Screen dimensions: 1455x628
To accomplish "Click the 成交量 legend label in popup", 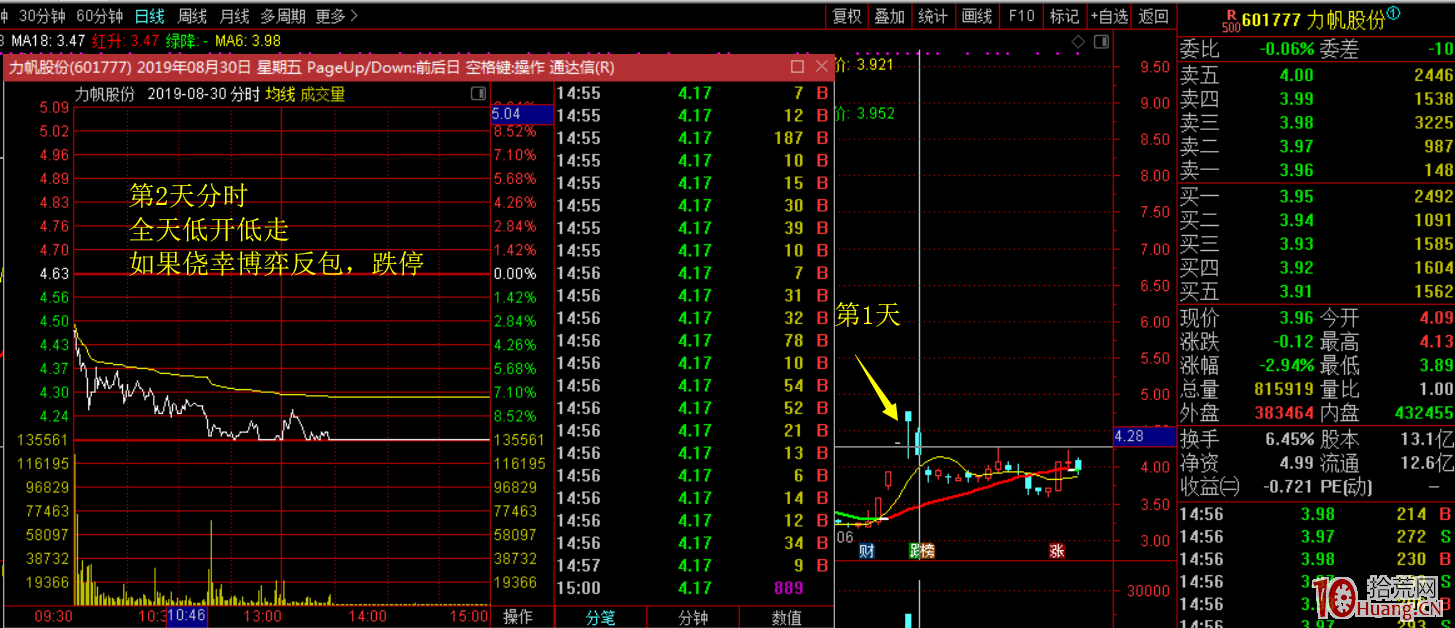I will point(322,94).
